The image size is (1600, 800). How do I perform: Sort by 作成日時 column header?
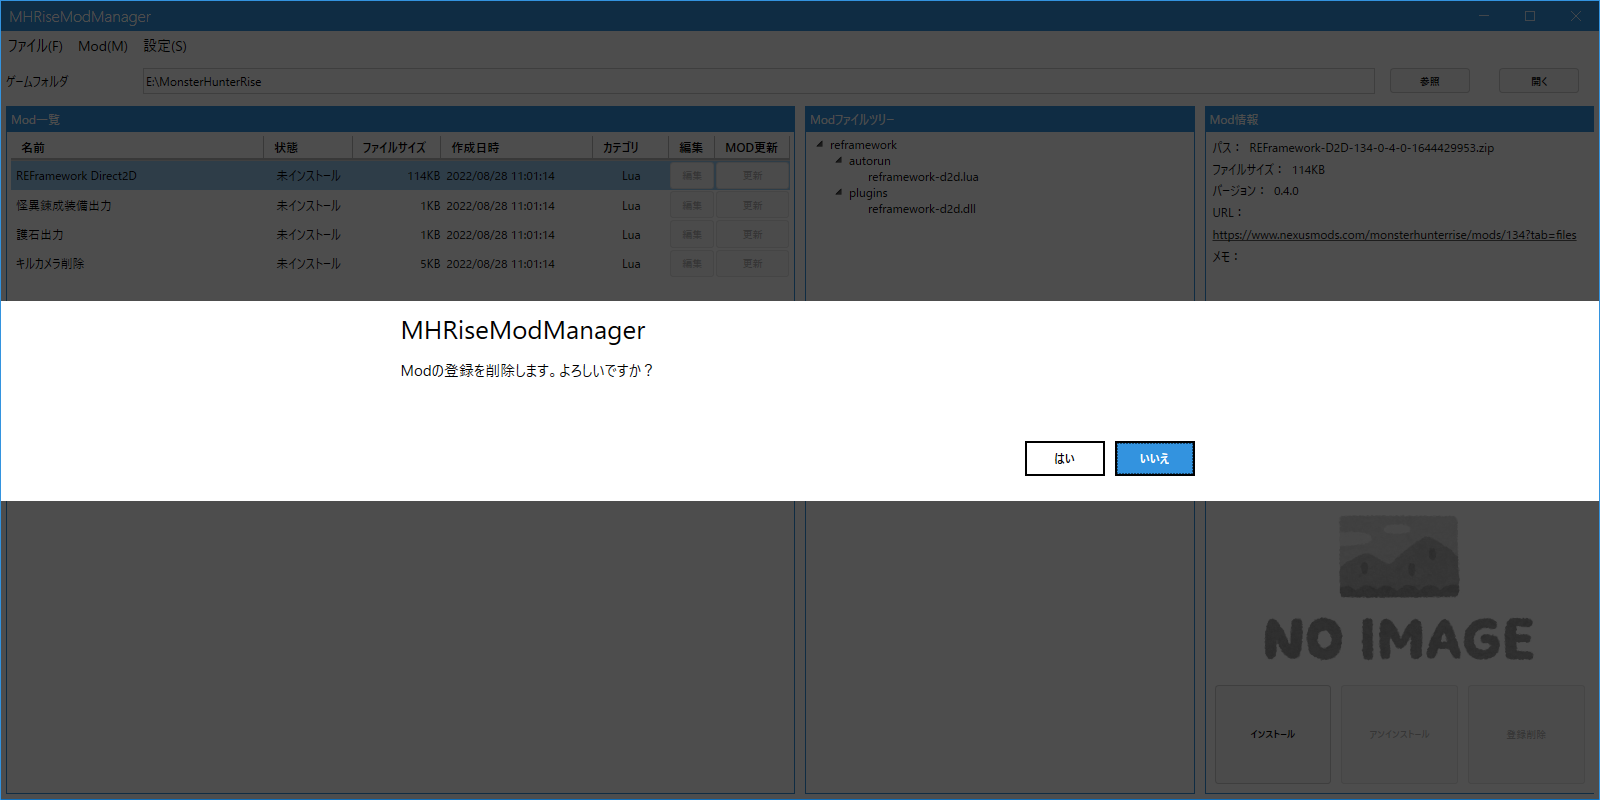(516, 147)
